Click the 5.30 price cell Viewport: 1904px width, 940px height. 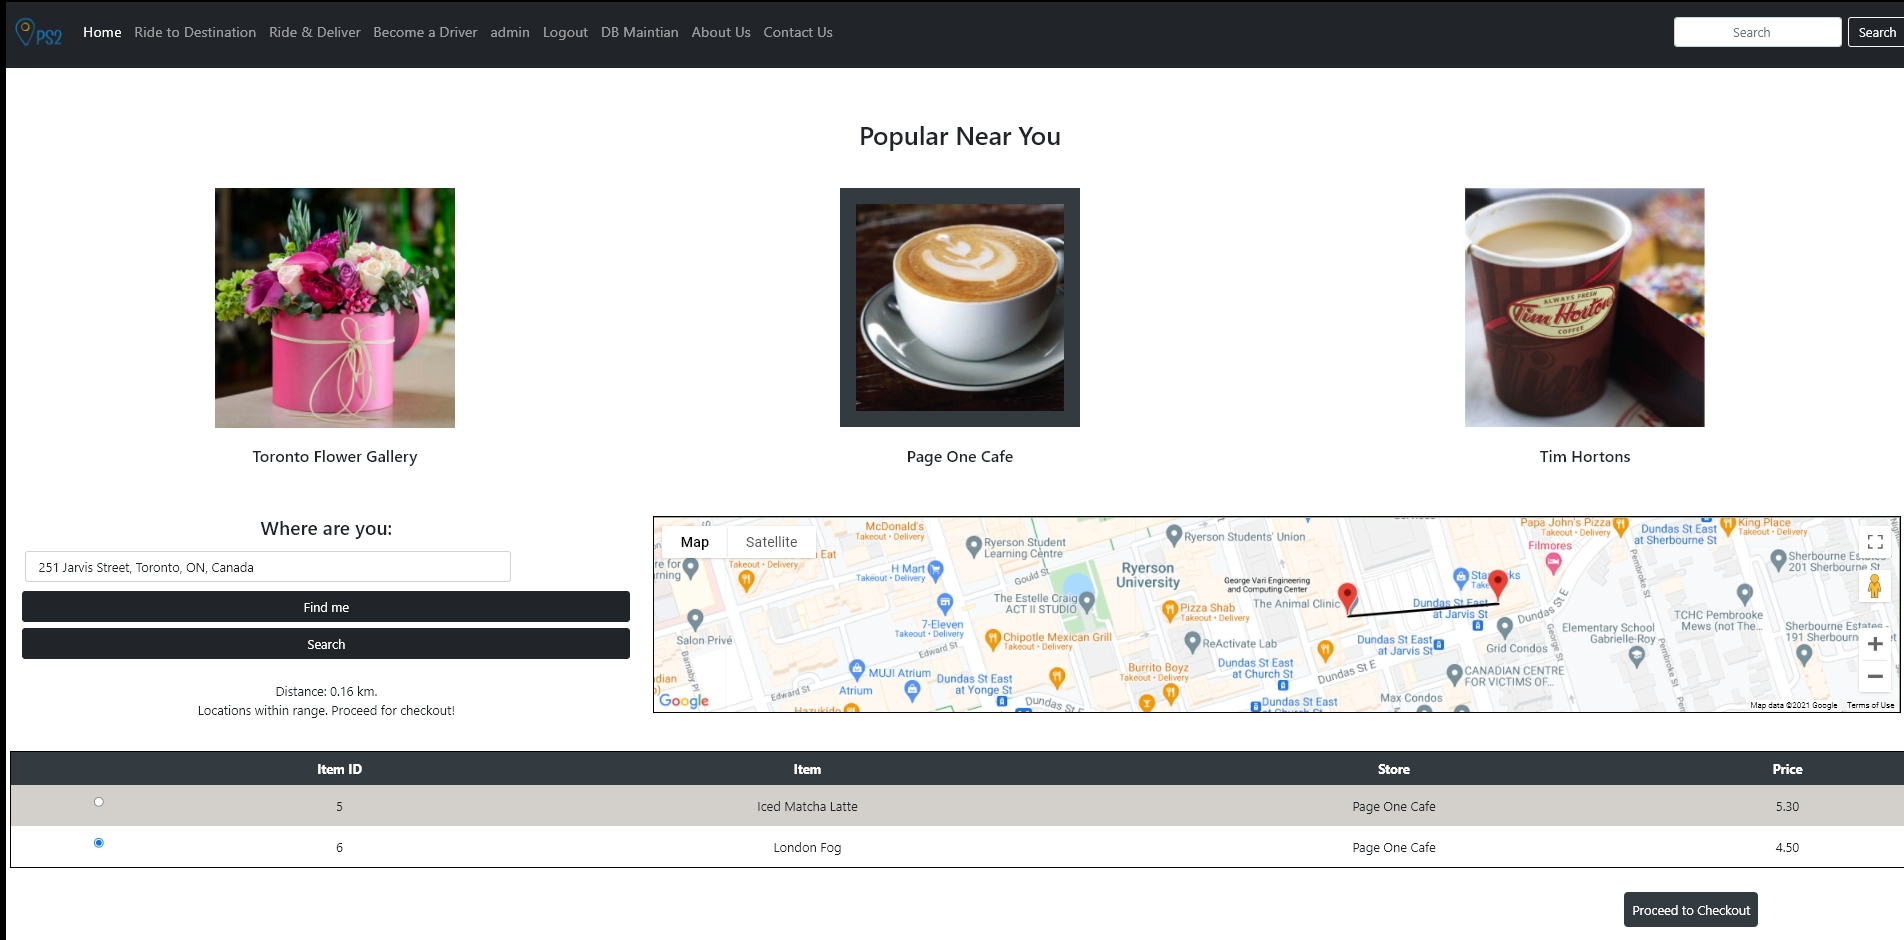(x=1787, y=806)
